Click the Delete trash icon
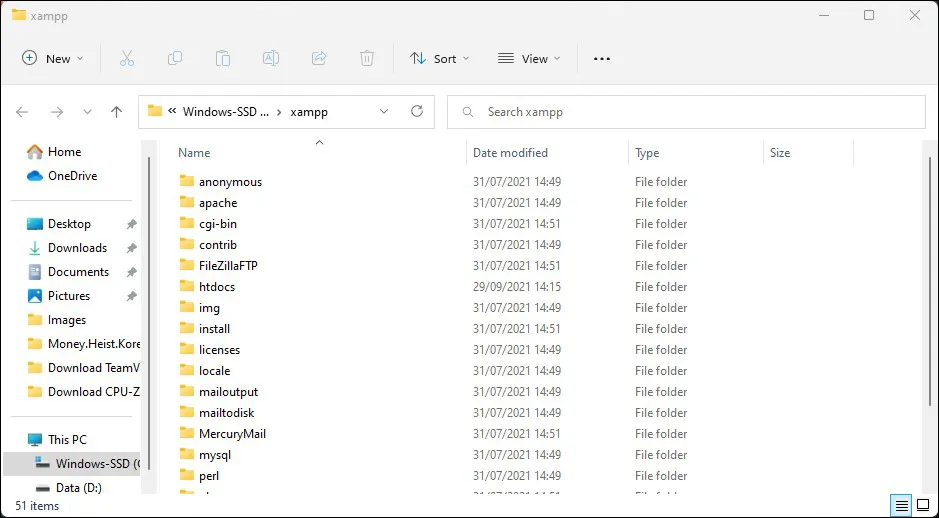This screenshot has width=939, height=518. [367, 58]
